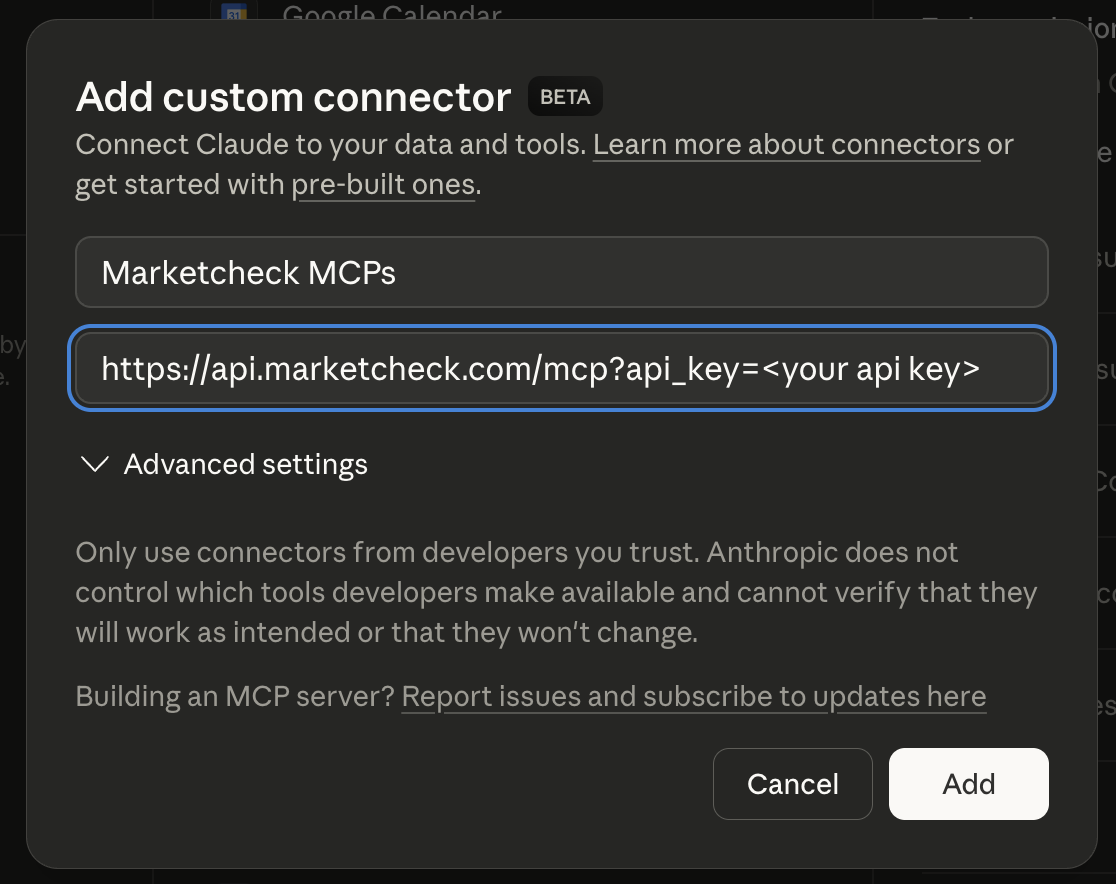This screenshot has width=1116, height=884.
Task: Click "Connect Claude to your data and tools" text
Action: (330, 145)
